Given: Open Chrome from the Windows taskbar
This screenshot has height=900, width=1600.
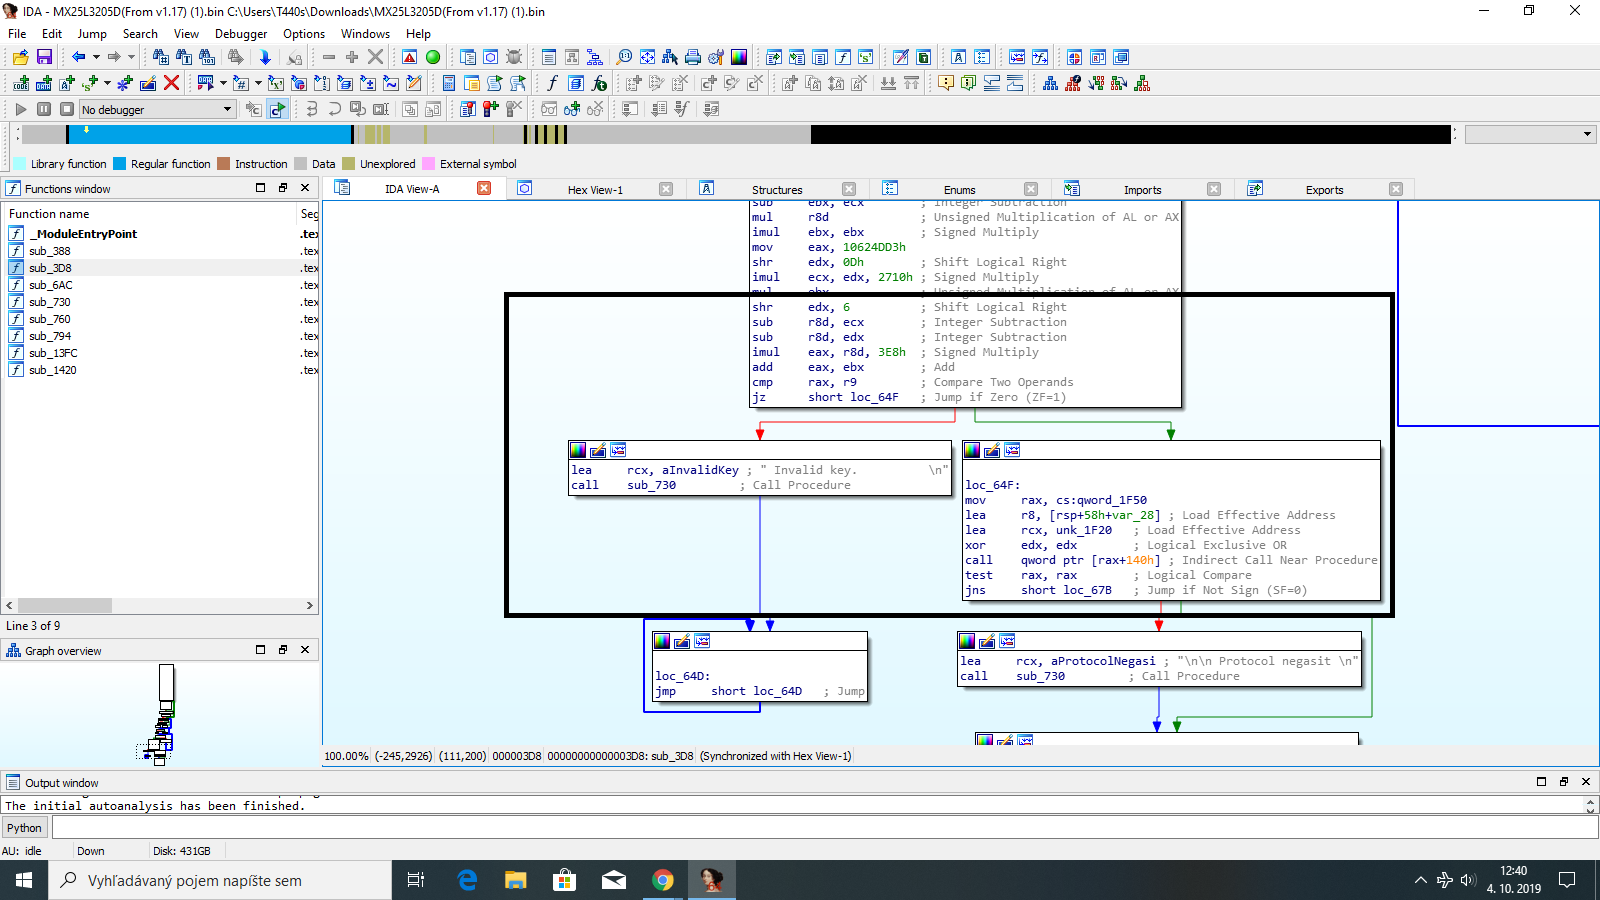Looking at the screenshot, I should click(662, 880).
